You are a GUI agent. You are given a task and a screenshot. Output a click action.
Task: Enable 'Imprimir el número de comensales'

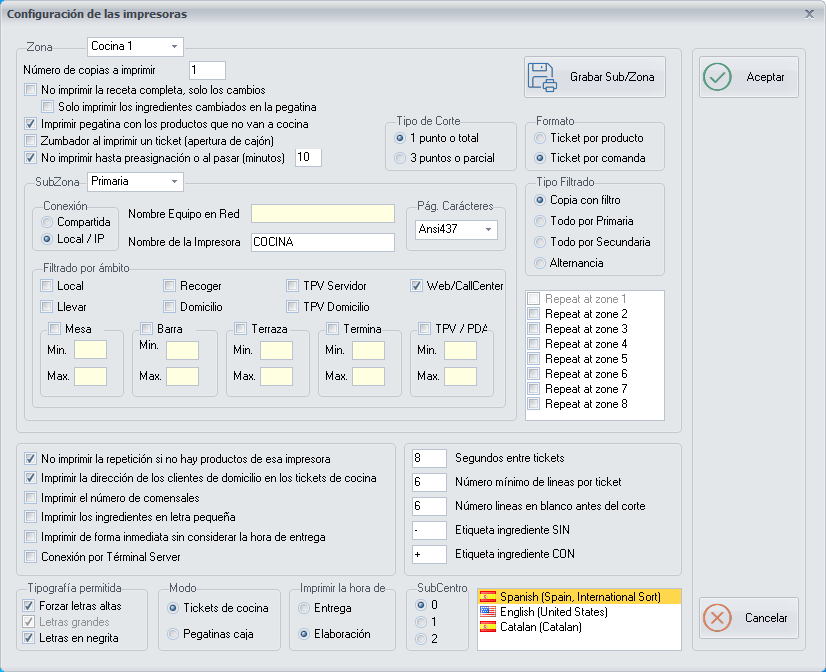[x=30, y=497]
